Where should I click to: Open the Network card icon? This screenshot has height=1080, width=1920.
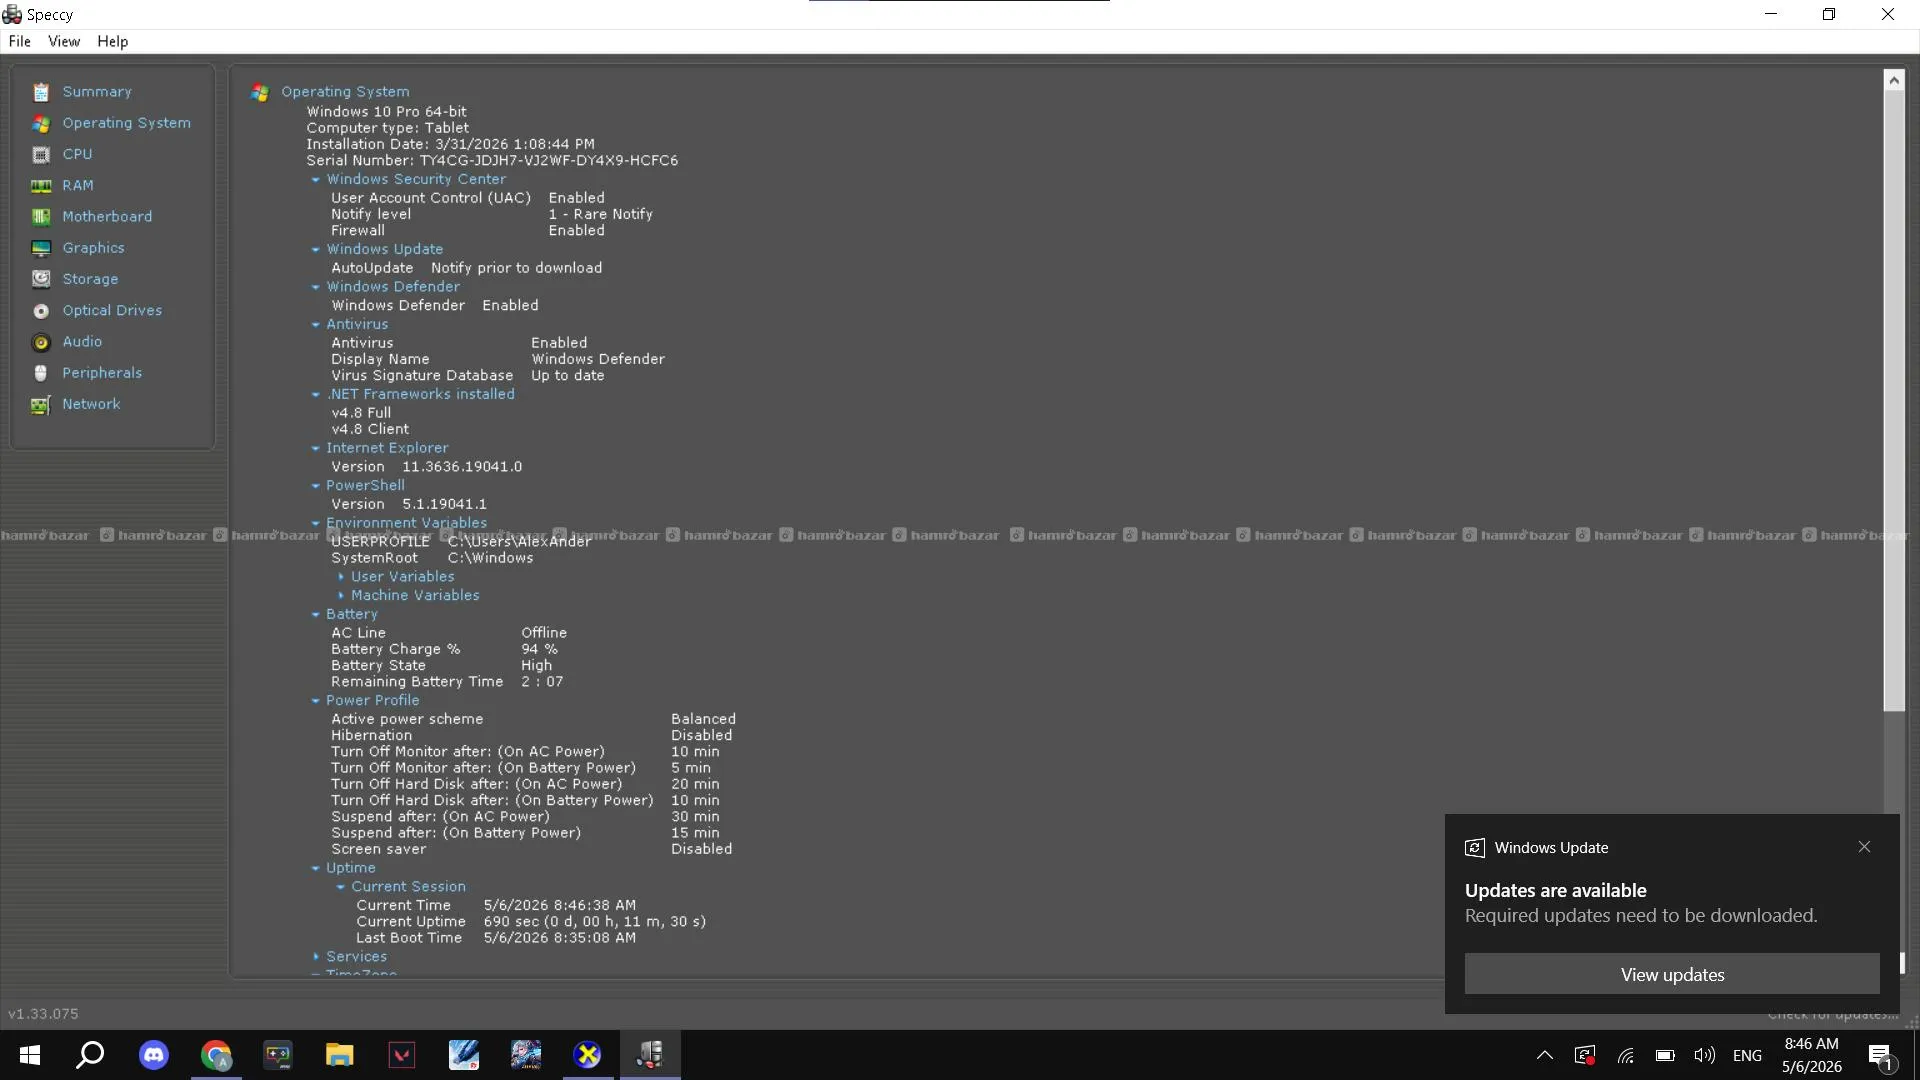tap(41, 404)
